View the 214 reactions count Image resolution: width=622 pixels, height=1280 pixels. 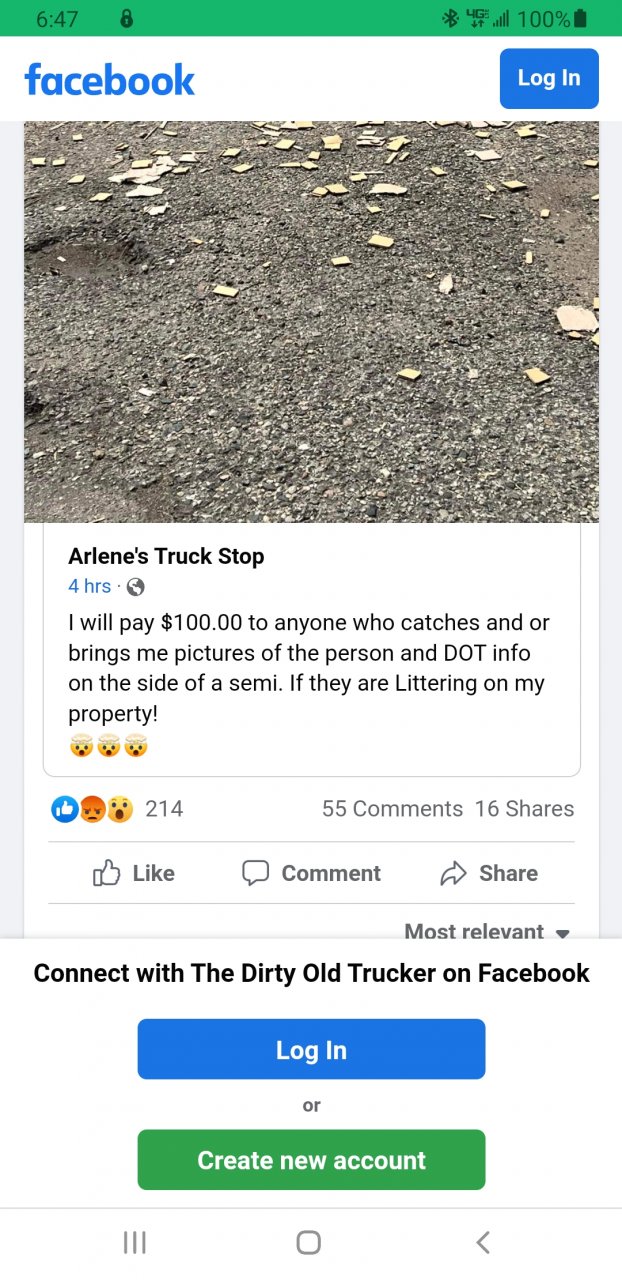[x=164, y=809]
